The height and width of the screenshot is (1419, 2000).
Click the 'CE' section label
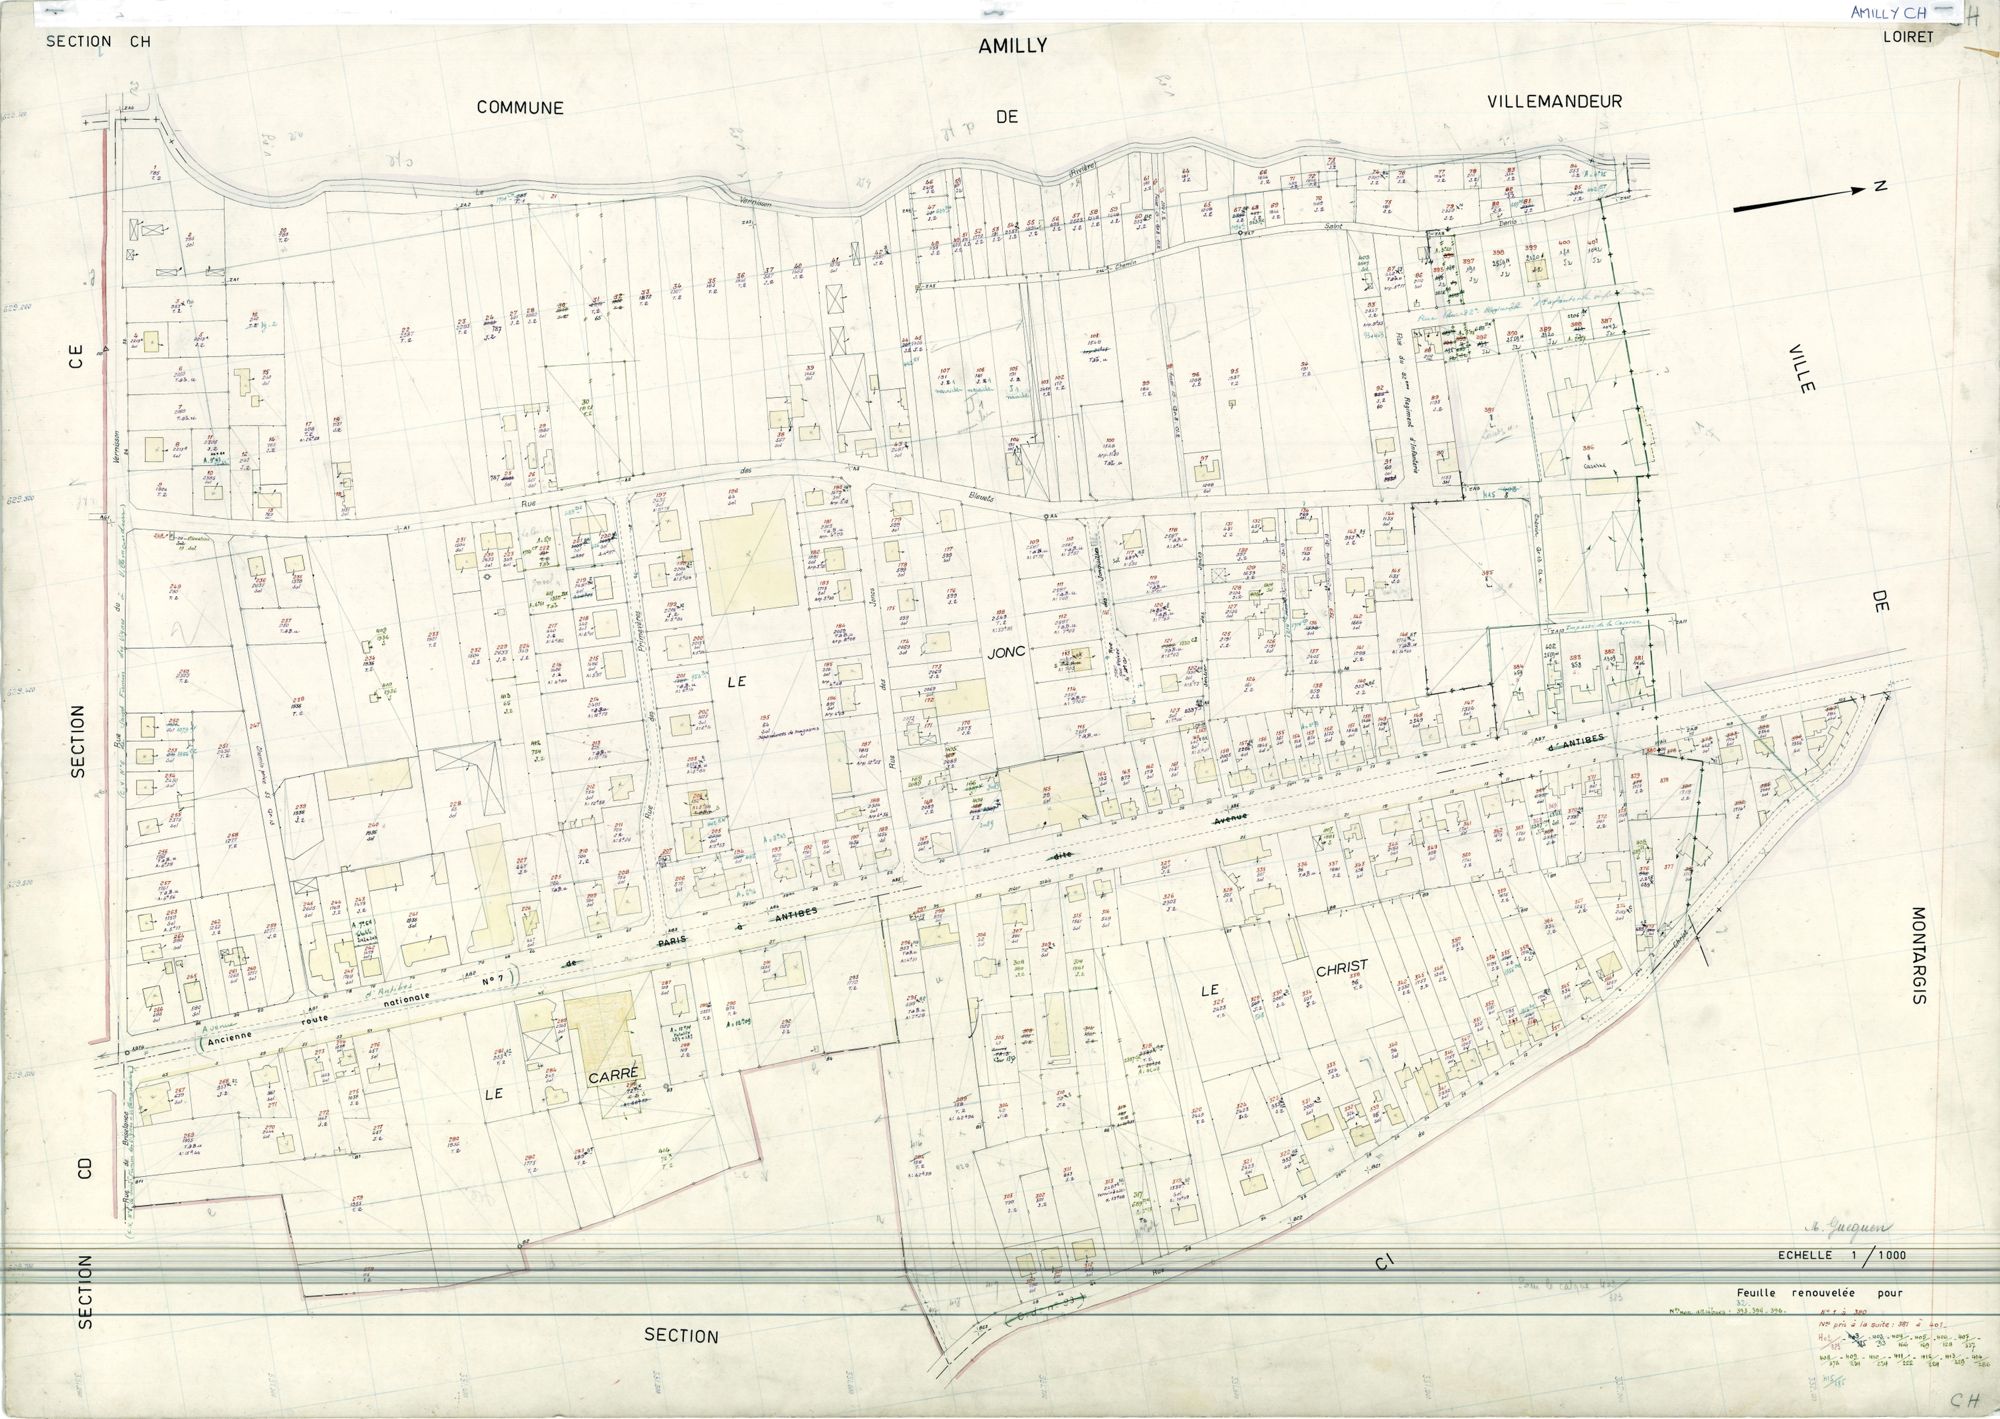pyautogui.click(x=78, y=359)
